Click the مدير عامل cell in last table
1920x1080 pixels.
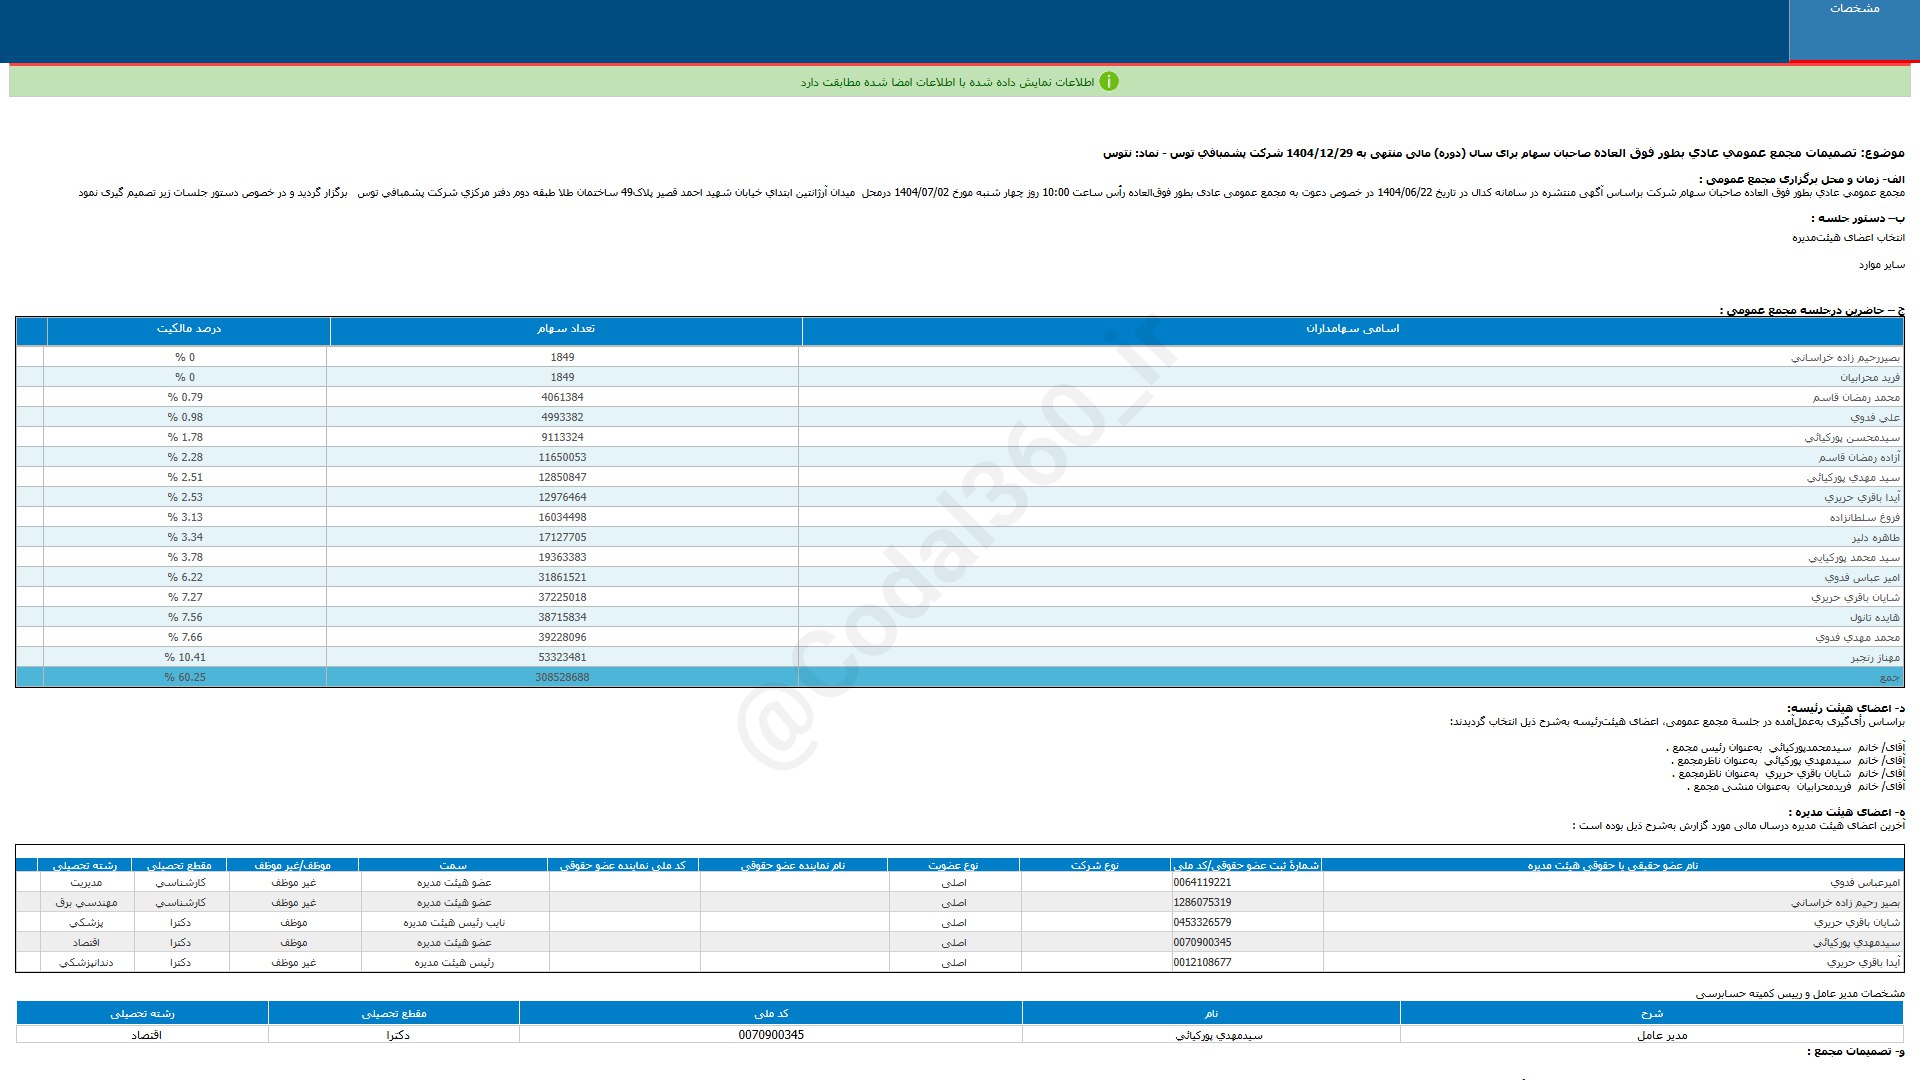(1661, 1036)
